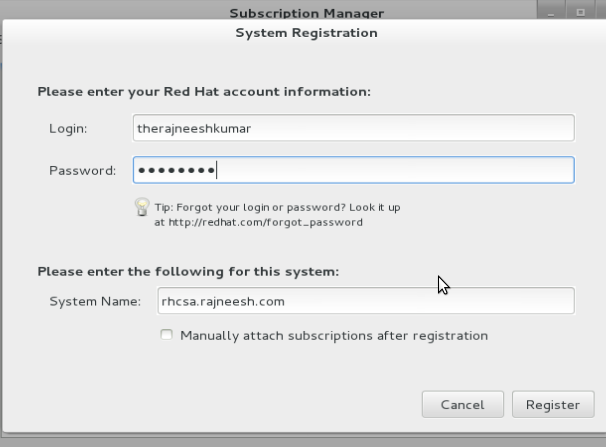Click the System Registration dialog title
The width and height of the screenshot is (606, 447).
tap(306, 33)
